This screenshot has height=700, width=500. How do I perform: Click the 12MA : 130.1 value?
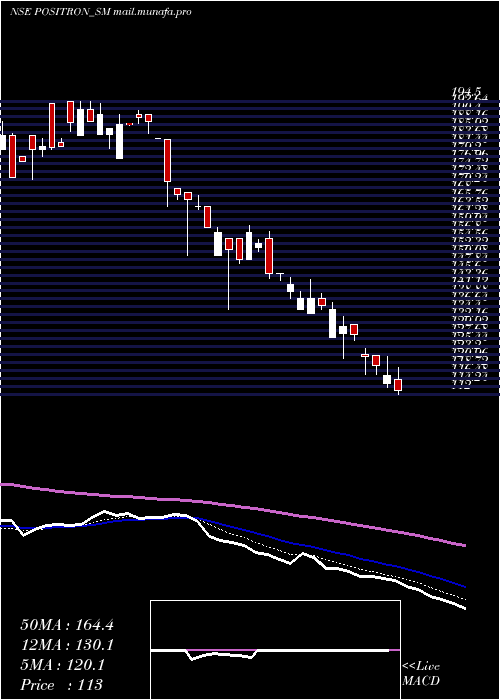67,645
